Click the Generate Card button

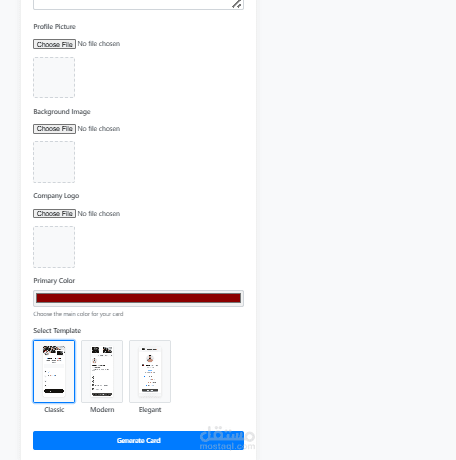[138, 440]
